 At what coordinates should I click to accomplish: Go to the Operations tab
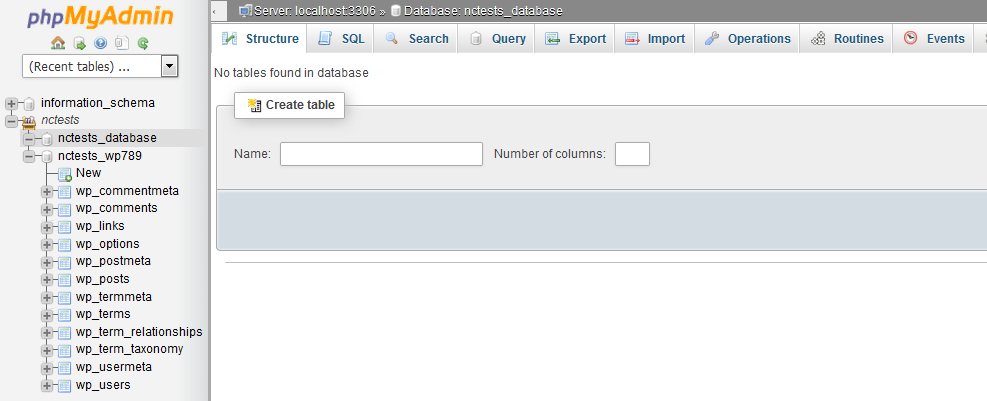747,38
